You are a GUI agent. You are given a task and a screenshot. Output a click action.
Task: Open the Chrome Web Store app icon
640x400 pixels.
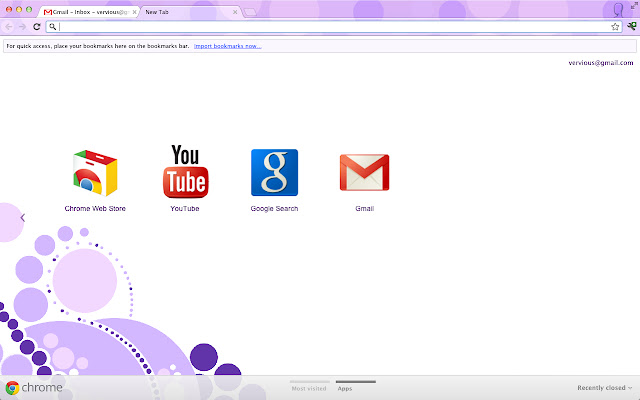coord(95,173)
